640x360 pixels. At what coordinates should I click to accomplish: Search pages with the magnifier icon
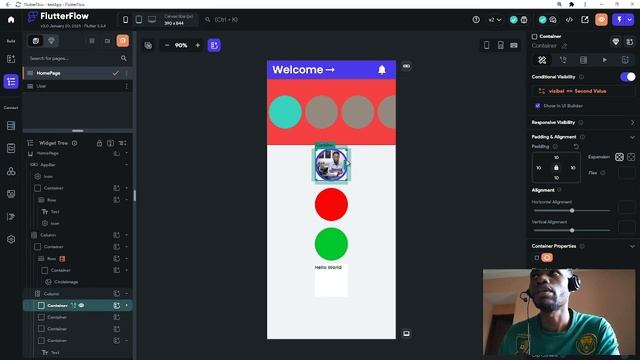[124, 58]
